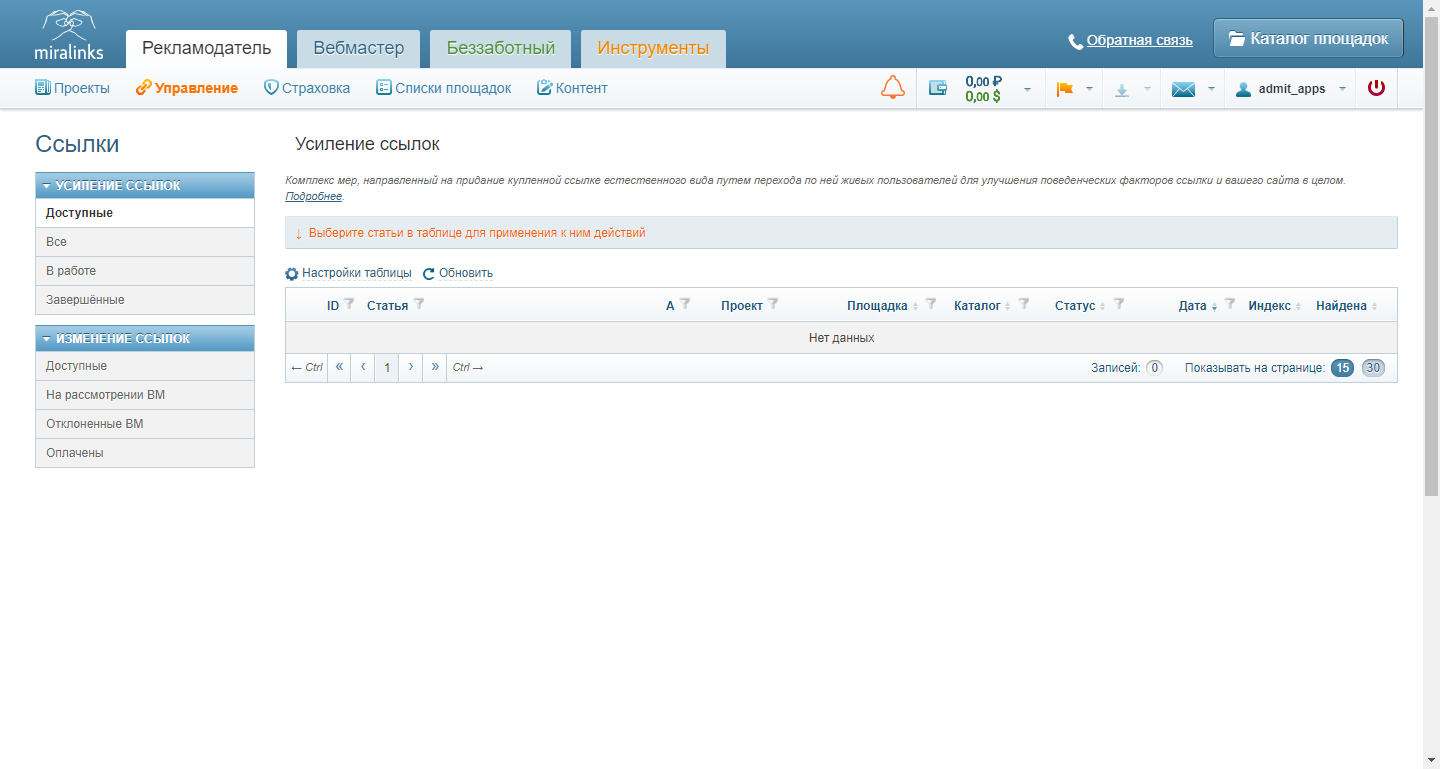This screenshot has width=1440, height=769.
Task: Click page number 1 in pagination
Action: (x=387, y=367)
